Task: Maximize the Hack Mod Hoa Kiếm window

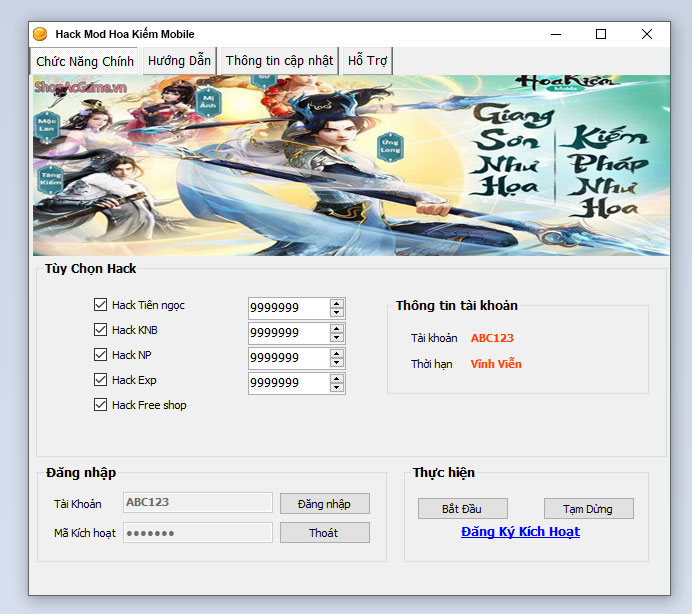Action: pos(601,34)
